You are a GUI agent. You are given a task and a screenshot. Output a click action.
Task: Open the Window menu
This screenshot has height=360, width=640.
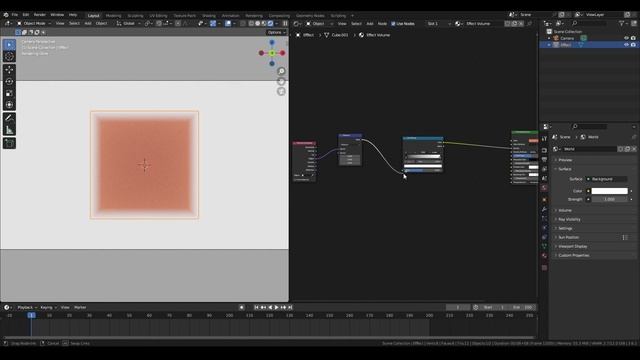coord(57,15)
